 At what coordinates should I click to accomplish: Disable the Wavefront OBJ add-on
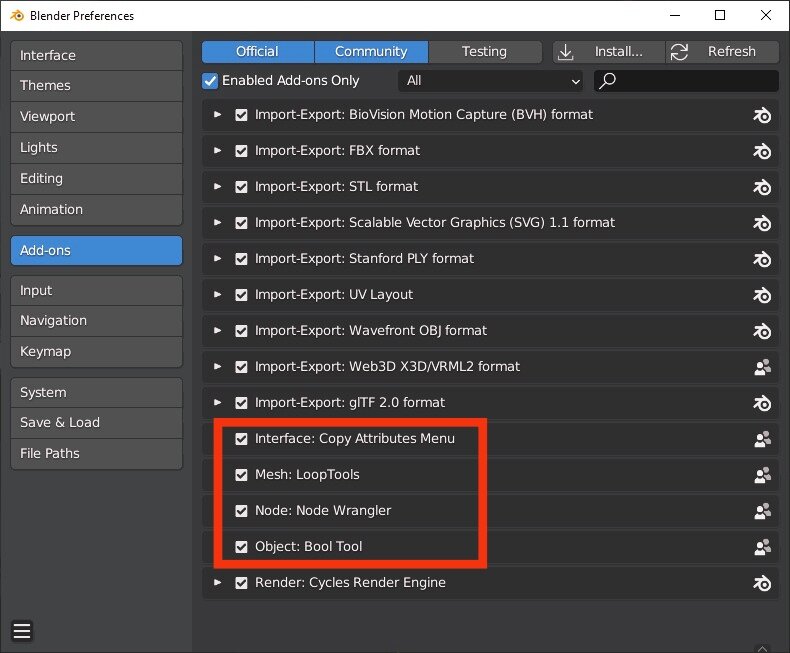(x=241, y=331)
